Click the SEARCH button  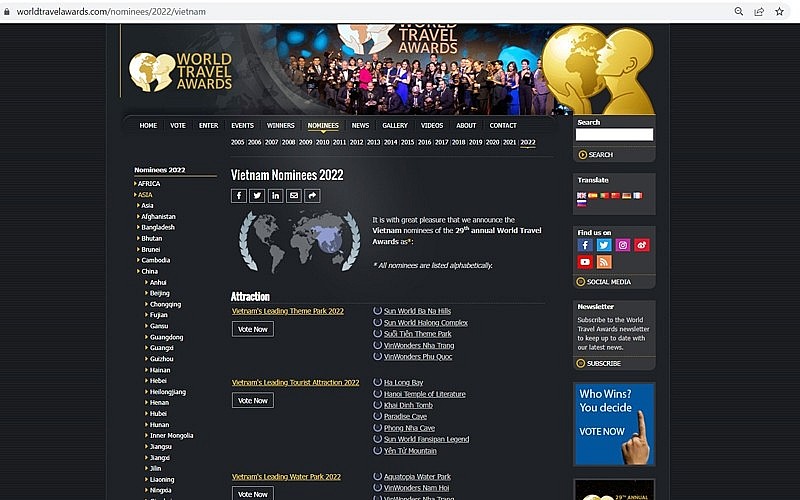(595, 155)
